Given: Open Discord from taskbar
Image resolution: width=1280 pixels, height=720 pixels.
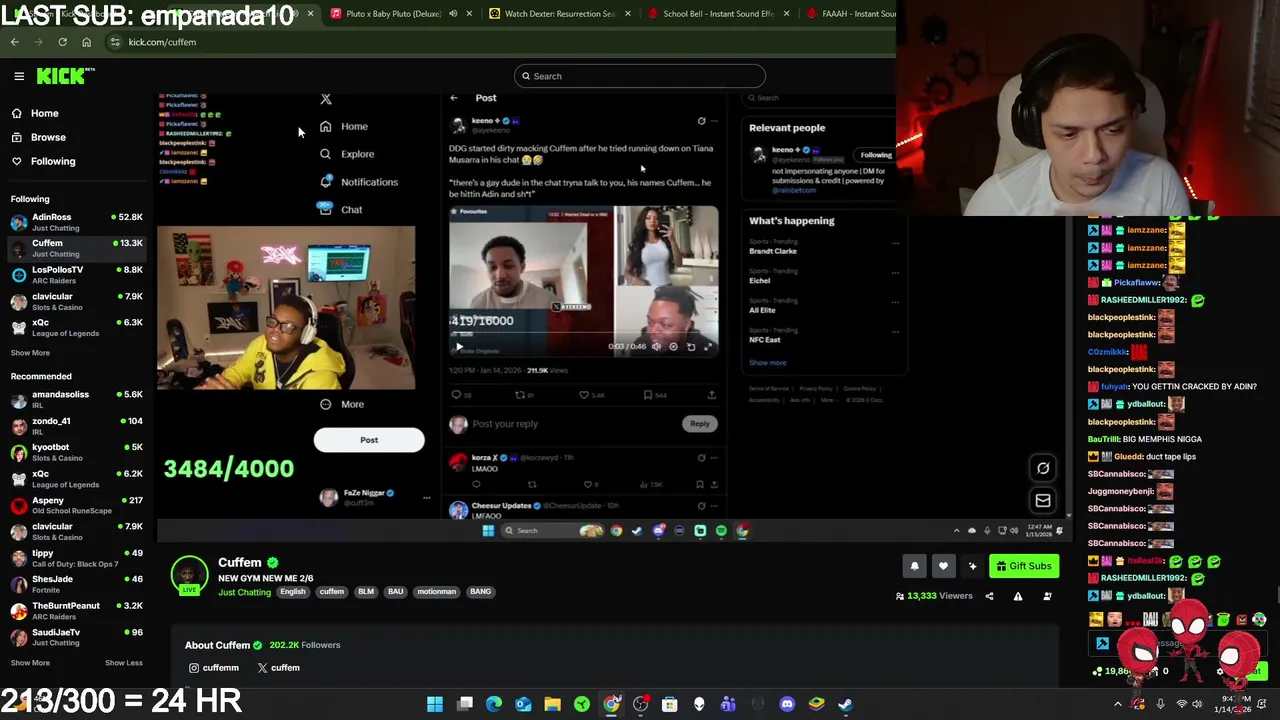Looking at the screenshot, I should click(787, 704).
